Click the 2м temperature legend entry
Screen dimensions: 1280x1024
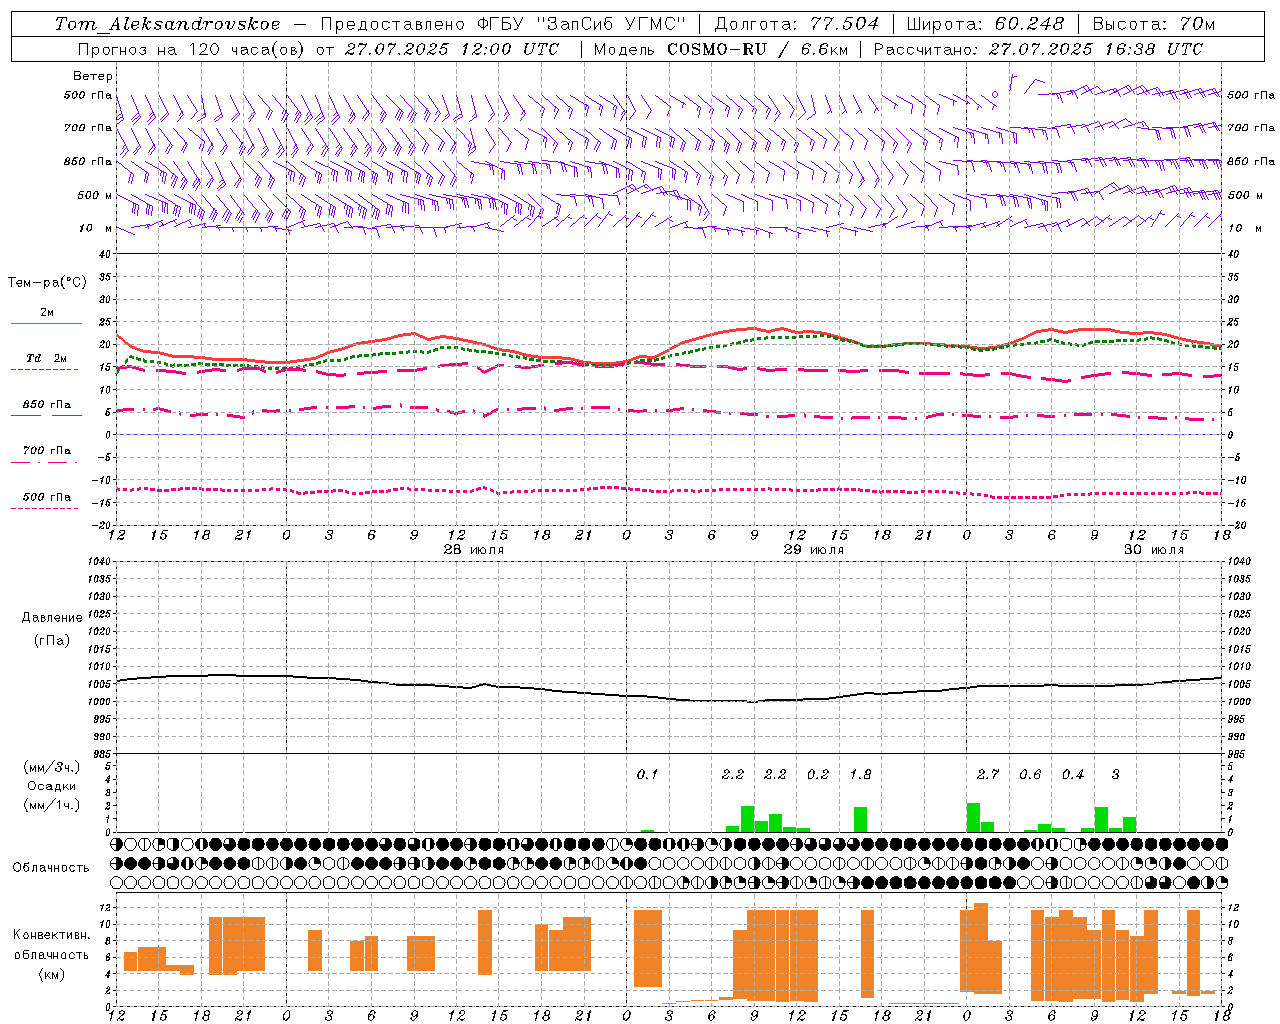coord(46,314)
